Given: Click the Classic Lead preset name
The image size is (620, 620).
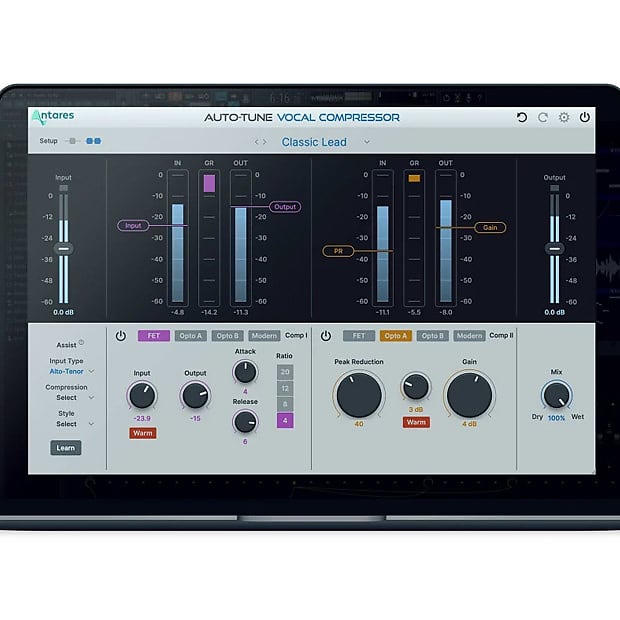Looking at the screenshot, I should [314, 142].
